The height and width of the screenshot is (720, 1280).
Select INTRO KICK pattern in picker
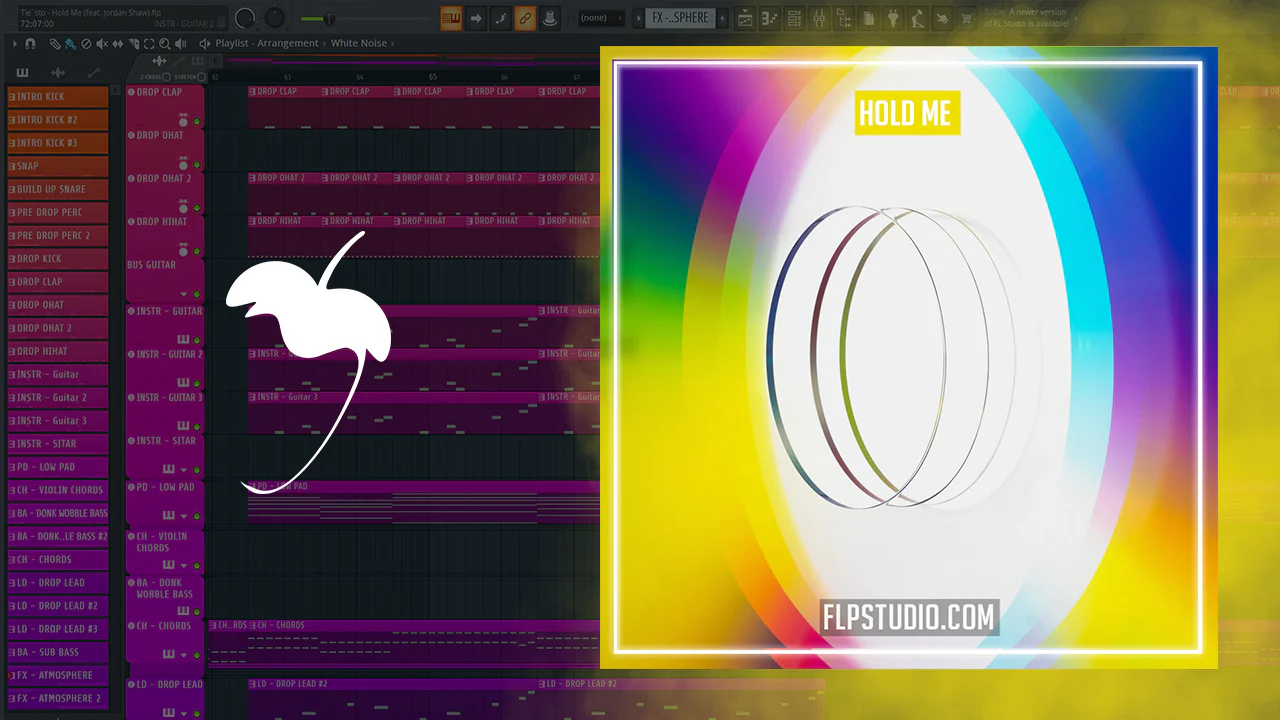tap(58, 97)
